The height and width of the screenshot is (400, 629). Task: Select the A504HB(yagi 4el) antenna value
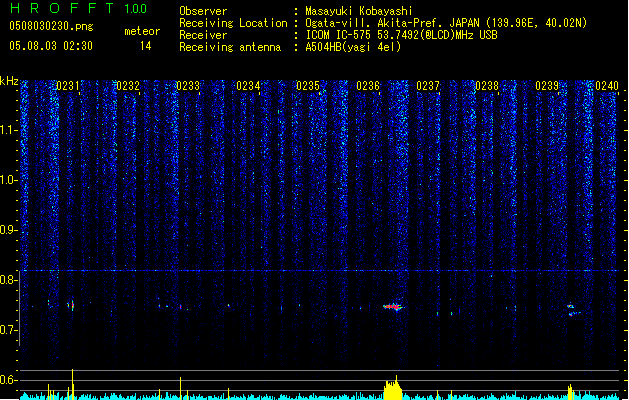click(353, 47)
